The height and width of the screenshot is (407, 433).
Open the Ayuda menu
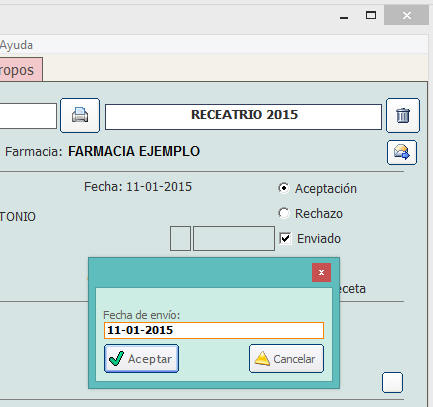[16, 45]
